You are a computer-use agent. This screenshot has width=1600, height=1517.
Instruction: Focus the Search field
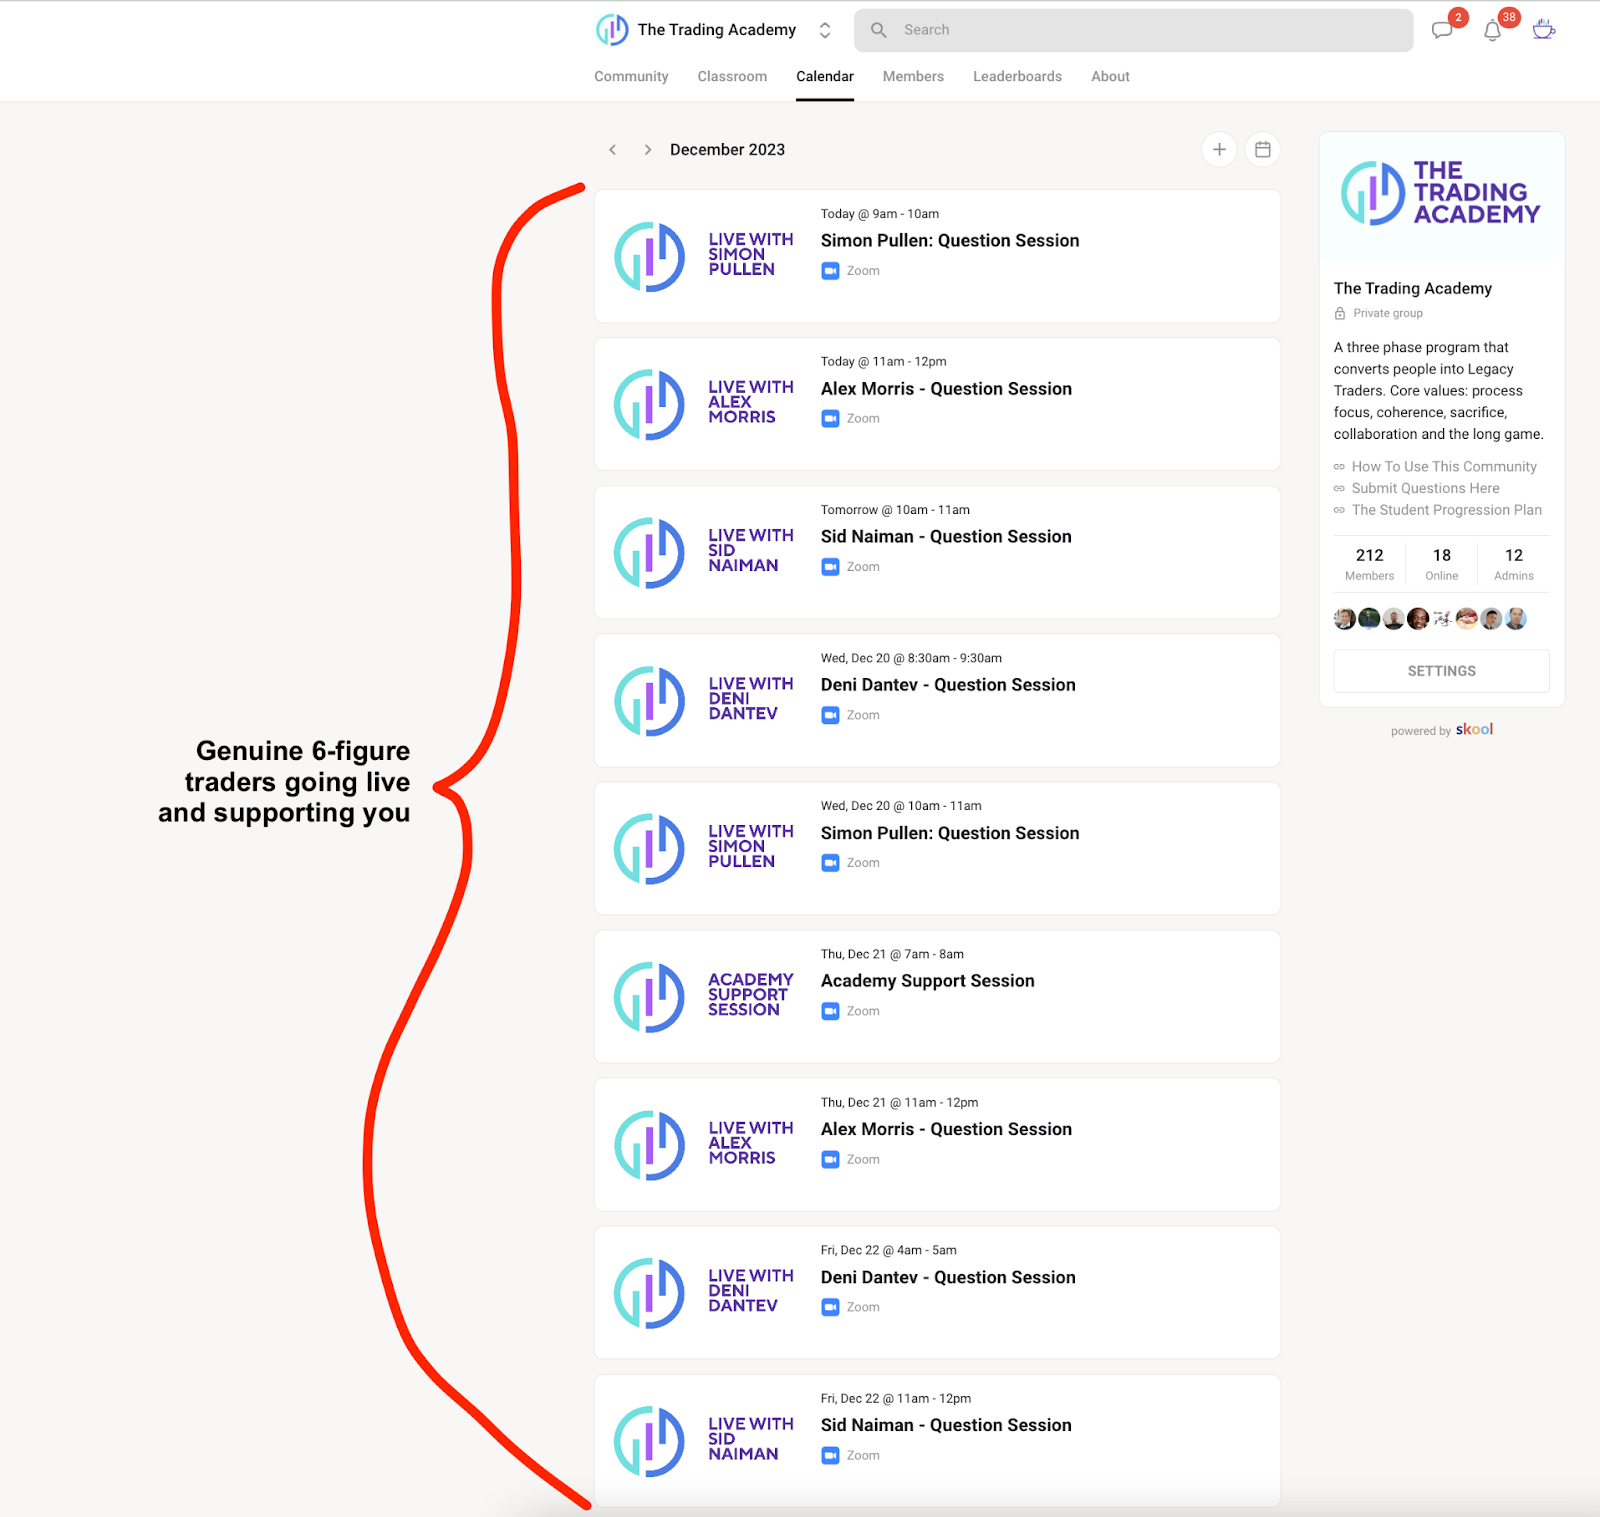click(x=1133, y=30)
